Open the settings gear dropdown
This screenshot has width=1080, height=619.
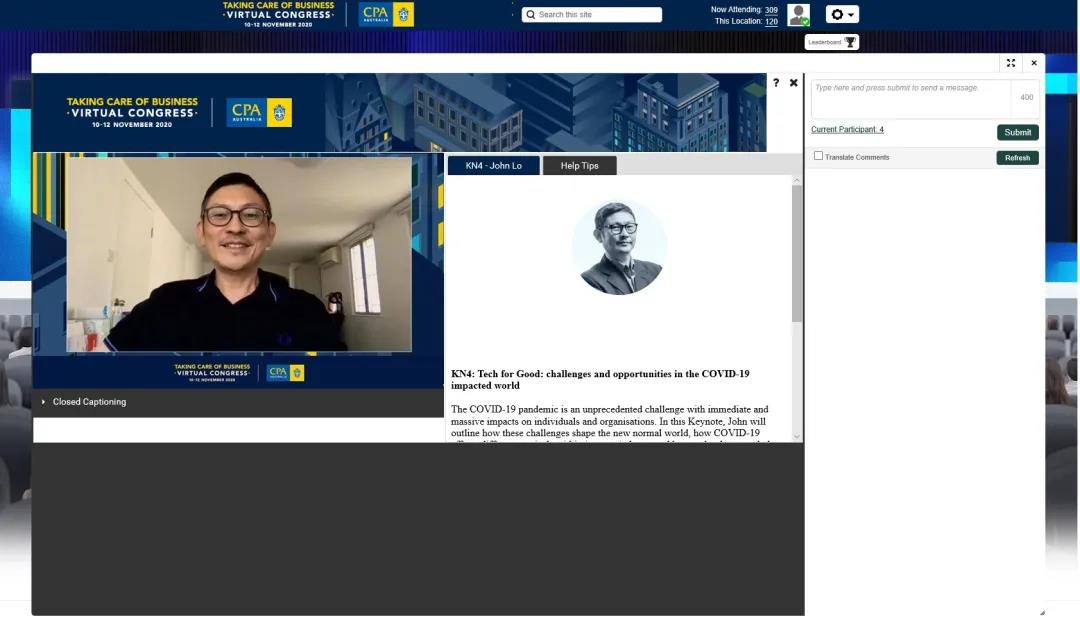tap(842, 15)
